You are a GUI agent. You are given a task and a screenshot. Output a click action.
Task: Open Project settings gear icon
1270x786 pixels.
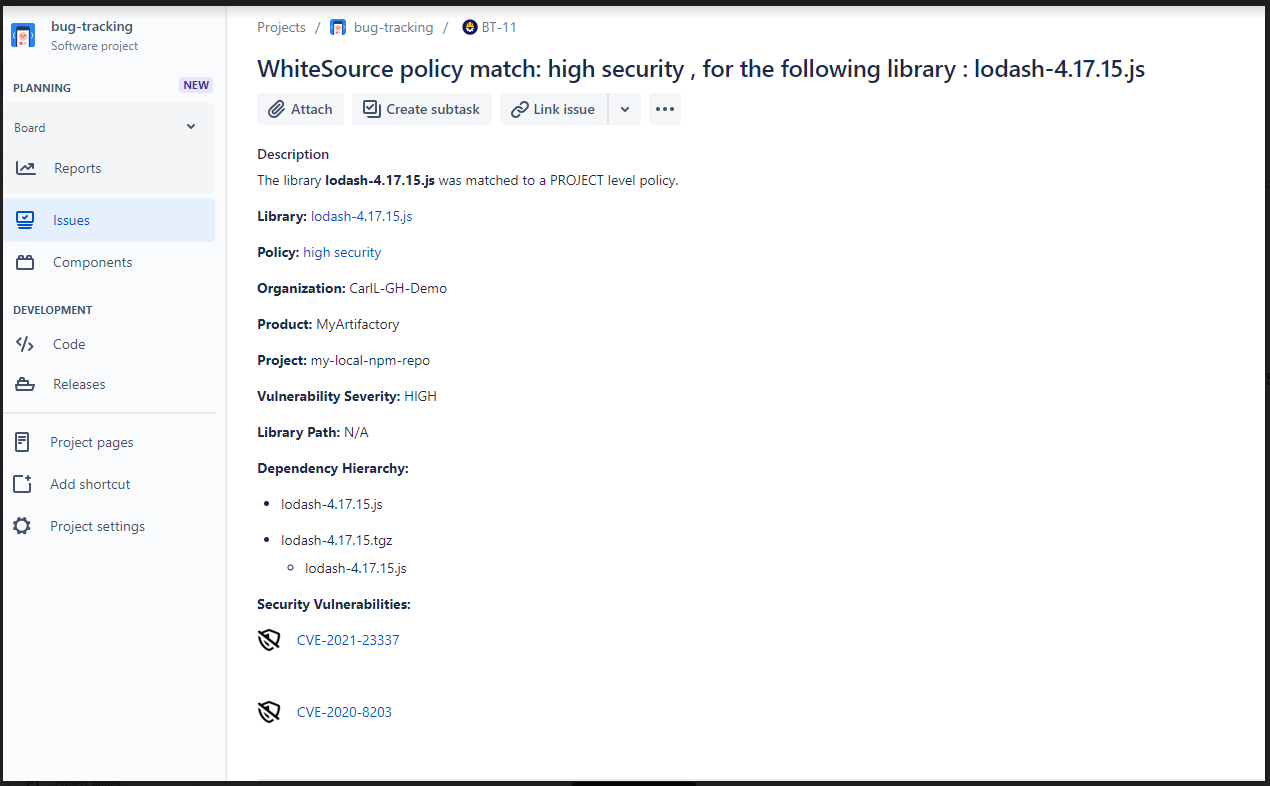tap(22, 526)
